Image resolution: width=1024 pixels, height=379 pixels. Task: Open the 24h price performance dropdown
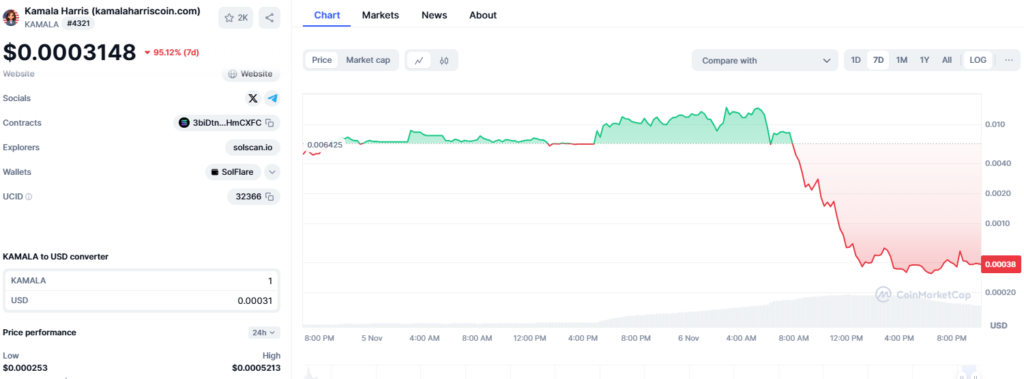(263, 333)
